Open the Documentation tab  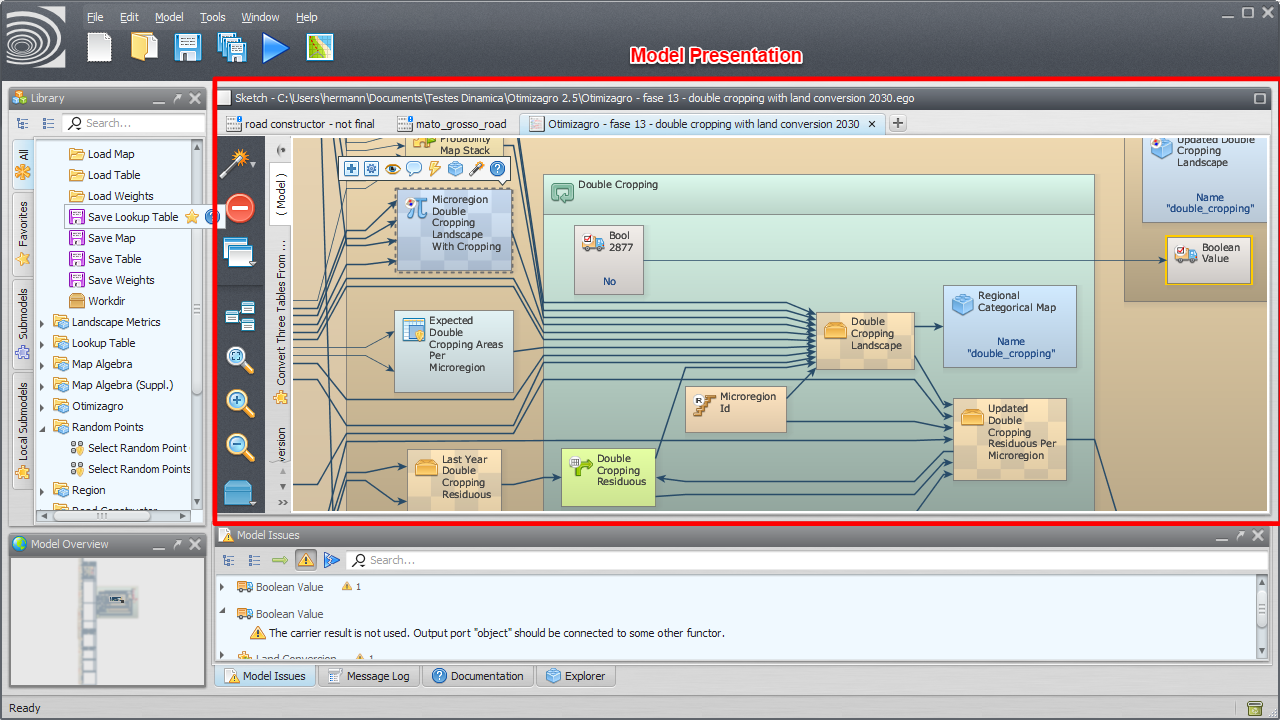(x=477, y=676)
